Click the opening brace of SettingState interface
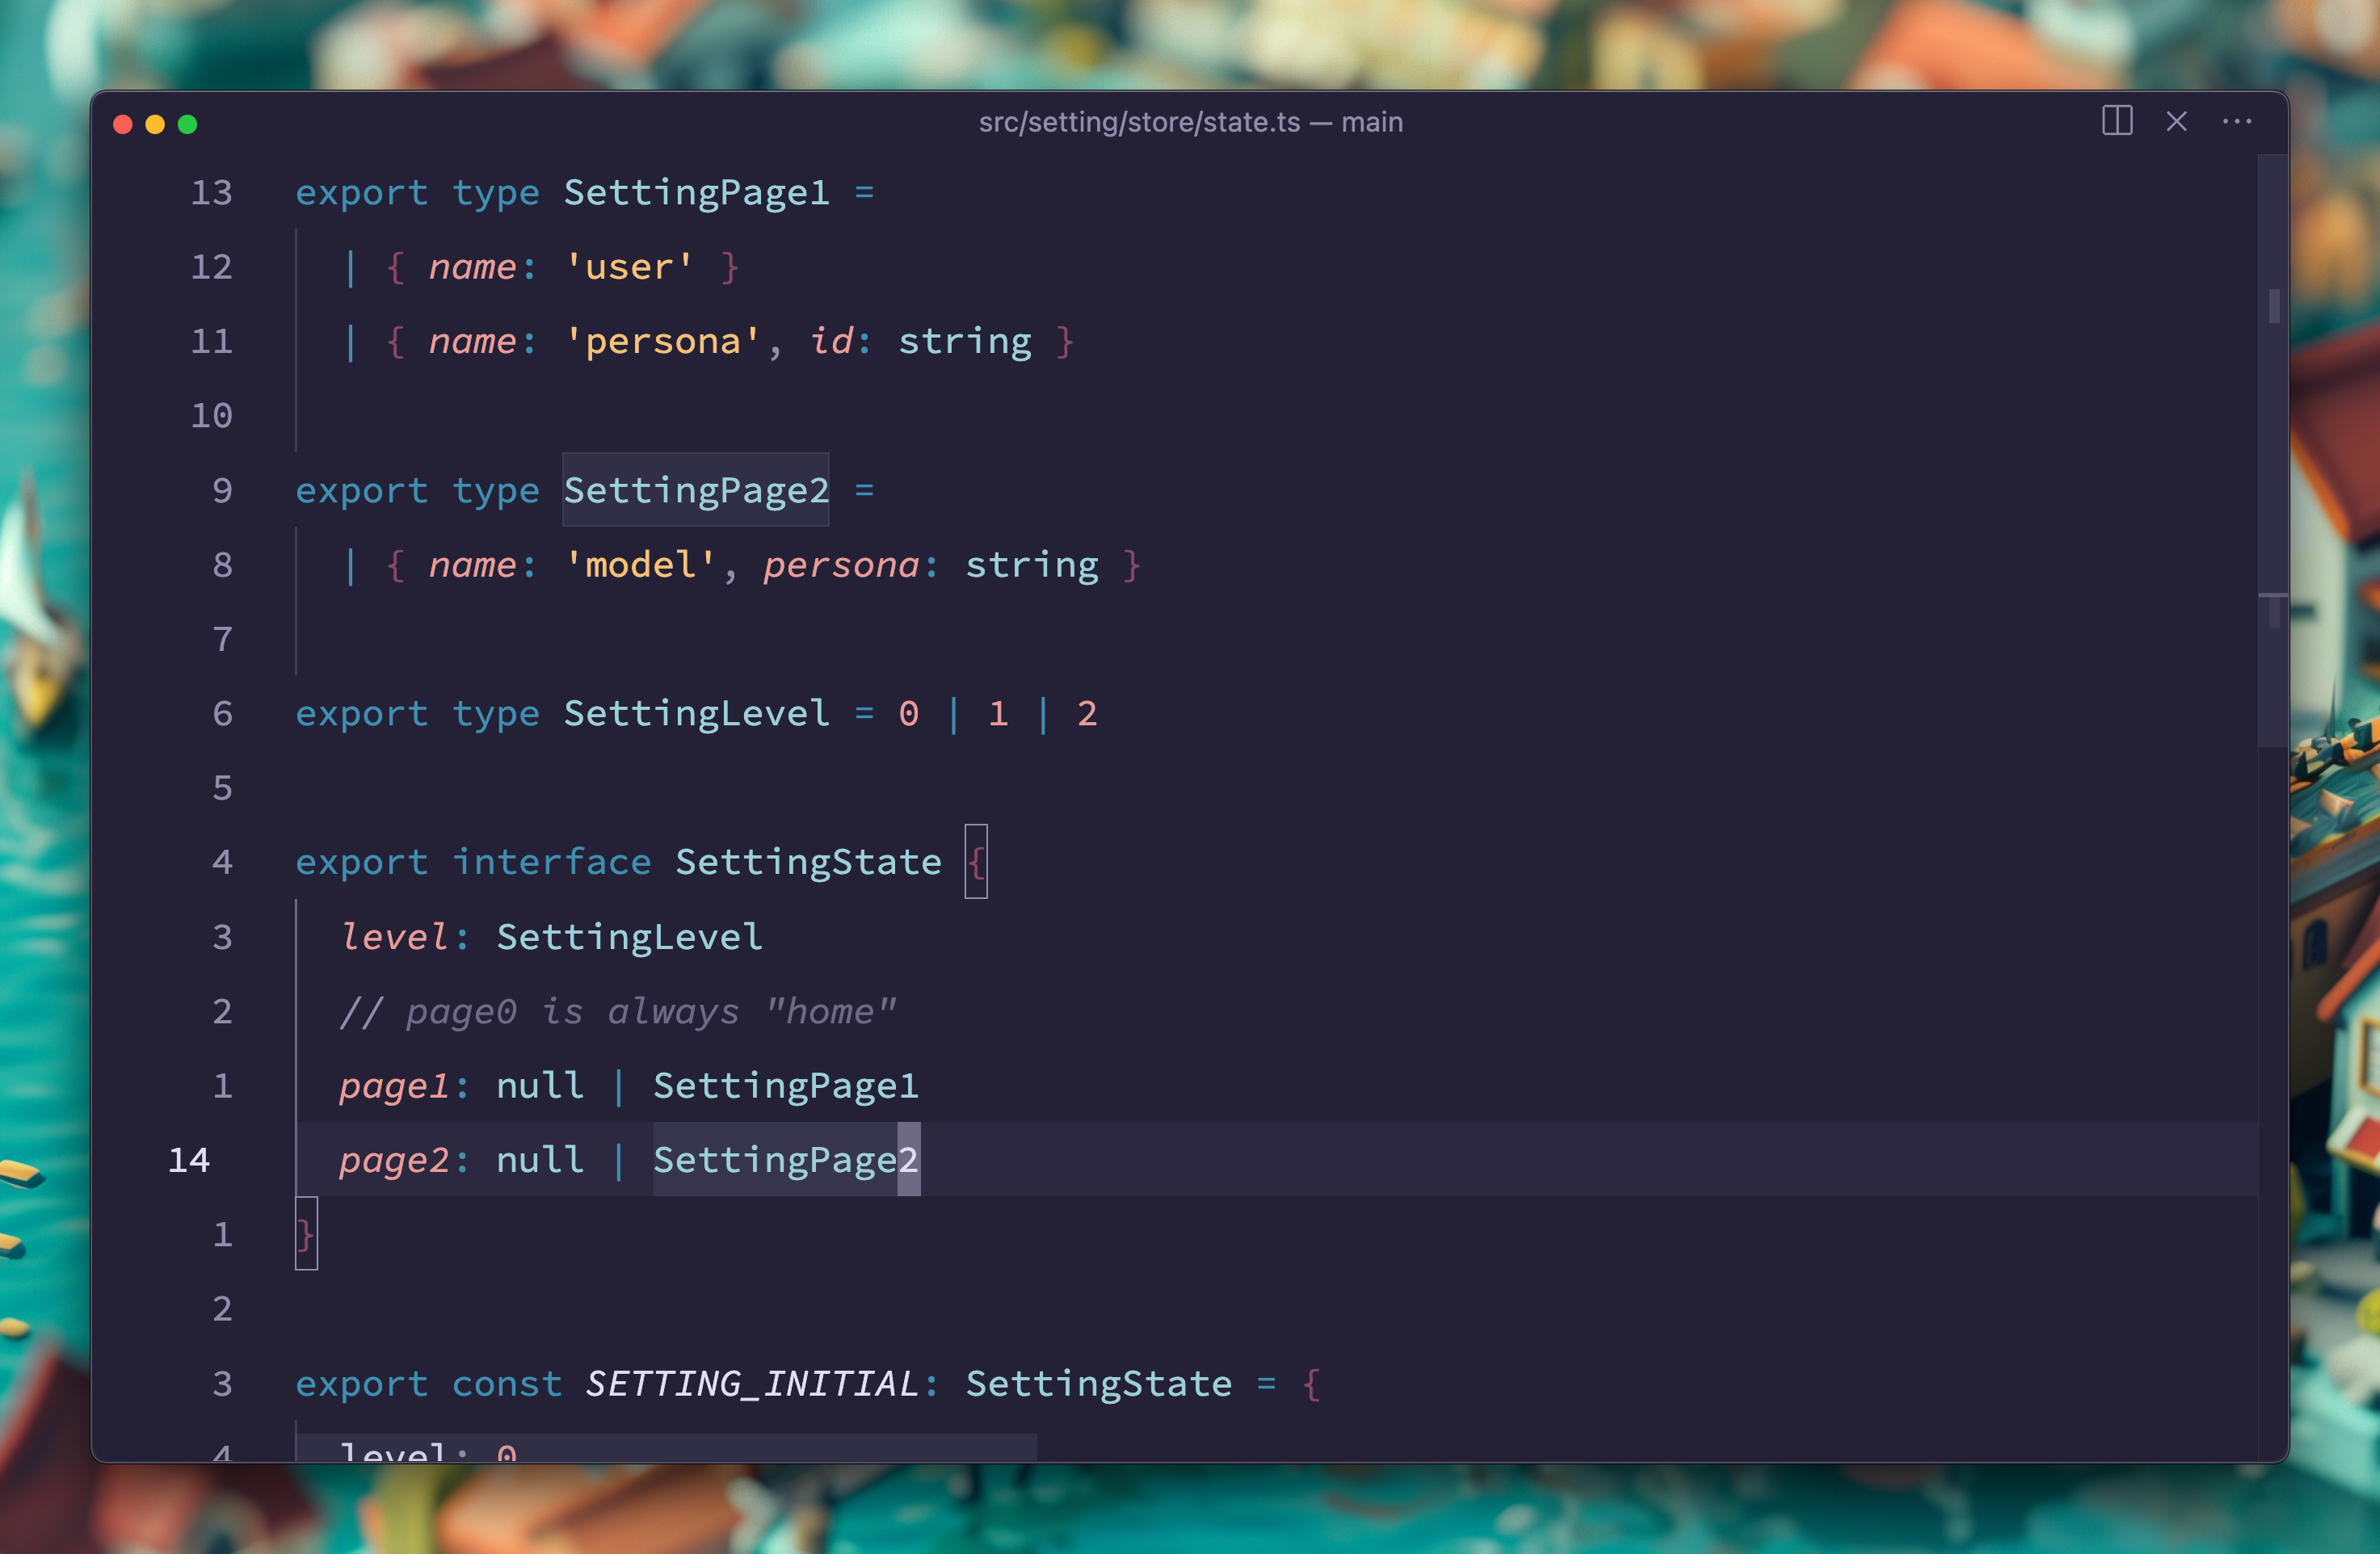 (x=976, y=862)
